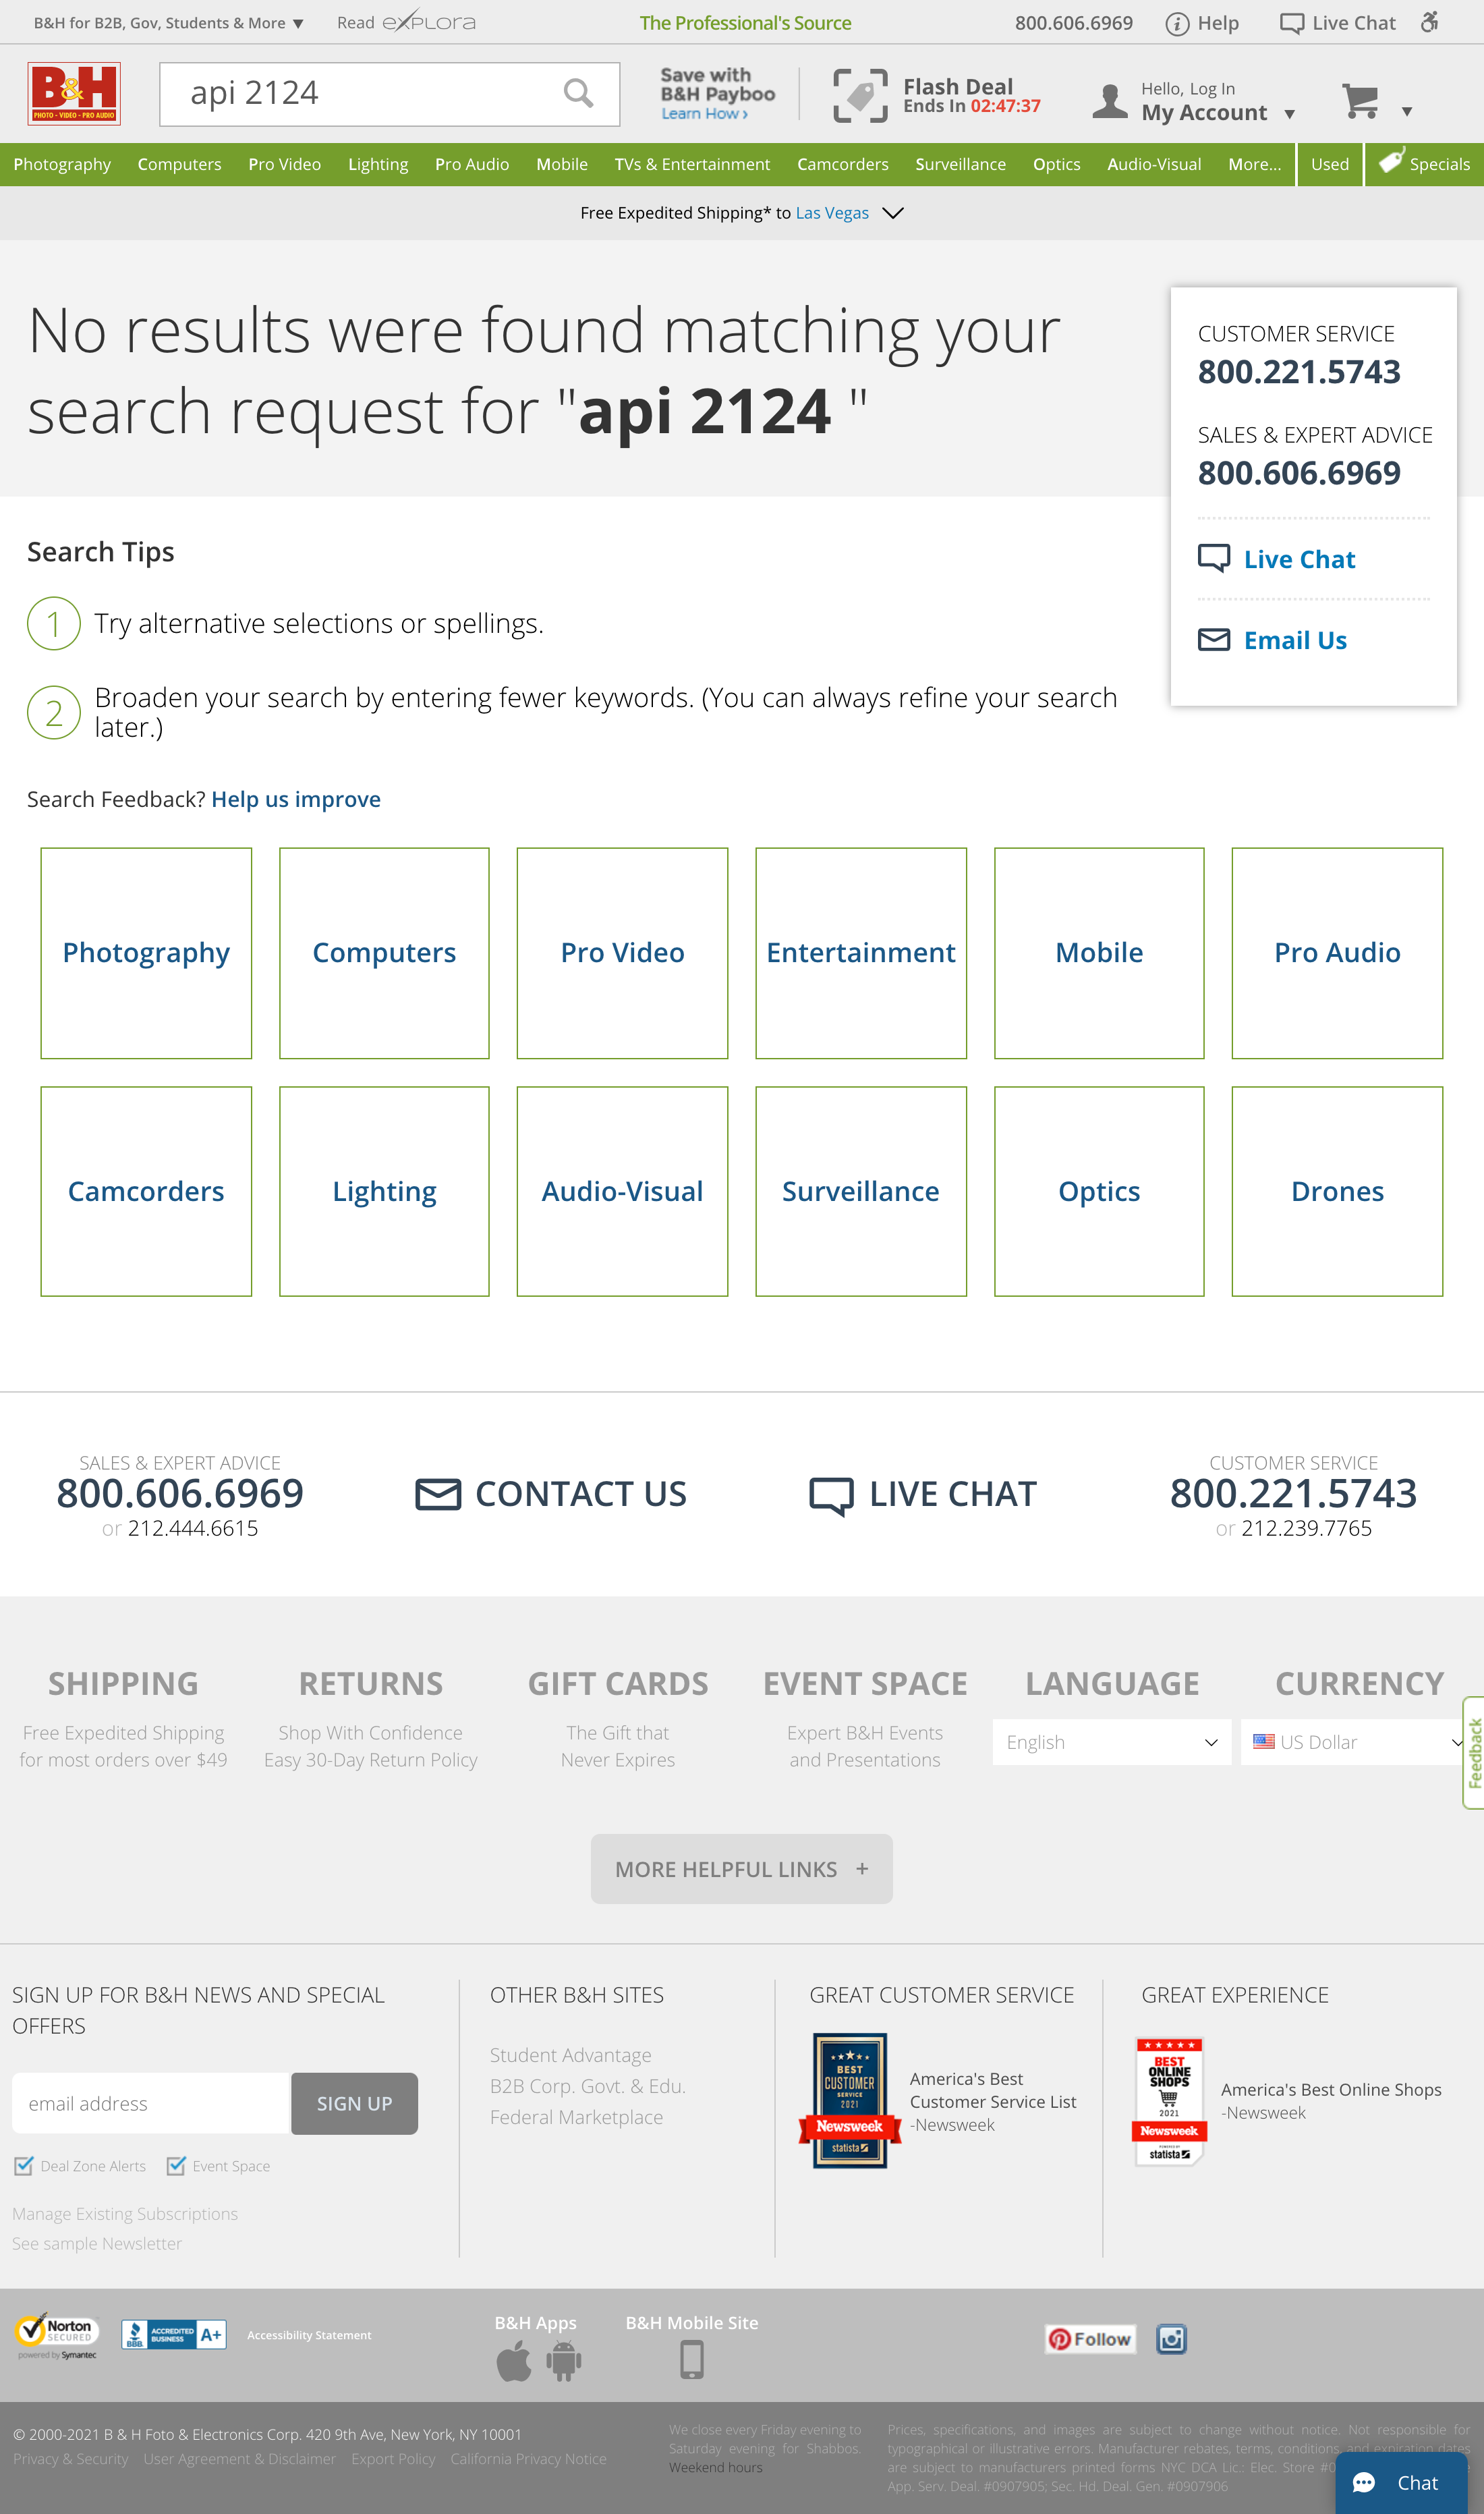Uncheck the Deal Zone Alerts checkbox
1484x2514 pixels.
point(23,2166)
